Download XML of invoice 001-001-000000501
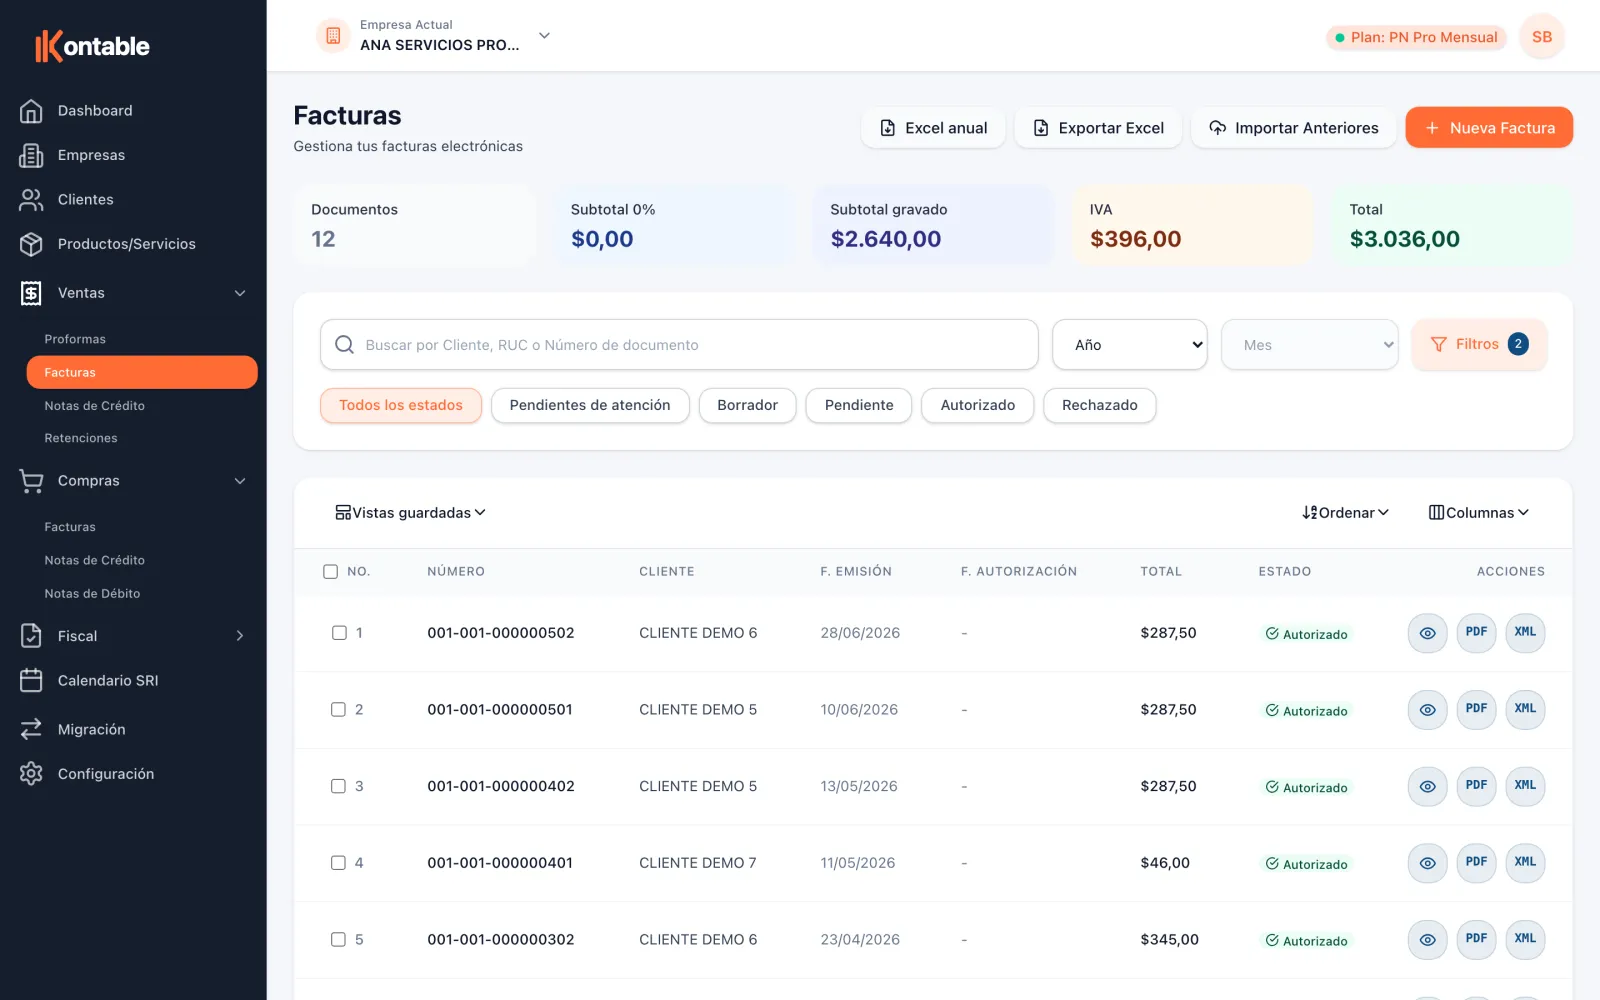The height and width of the screenshot is (1000, 1600). point(1525,710)
